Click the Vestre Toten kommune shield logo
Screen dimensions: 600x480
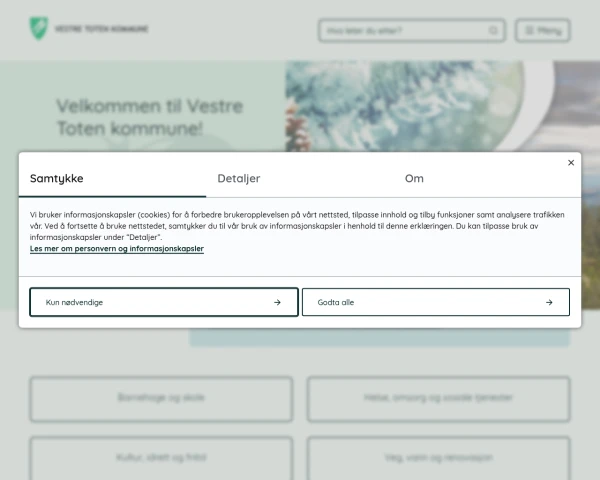click(39, 28)
